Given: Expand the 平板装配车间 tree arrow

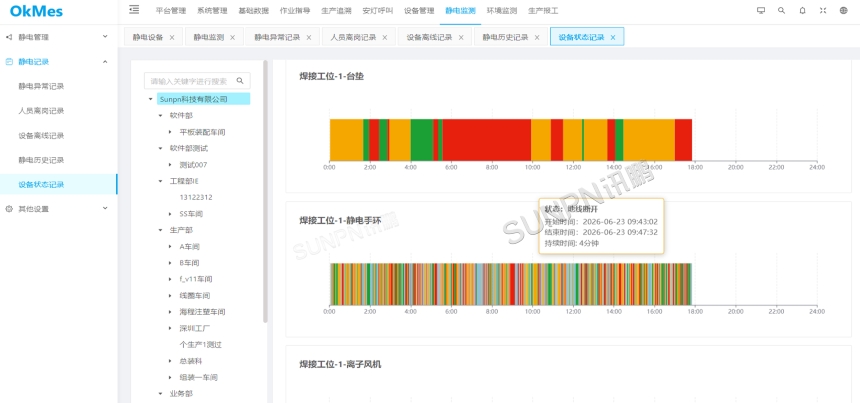Looking at the screenshot, I should 171,132.
